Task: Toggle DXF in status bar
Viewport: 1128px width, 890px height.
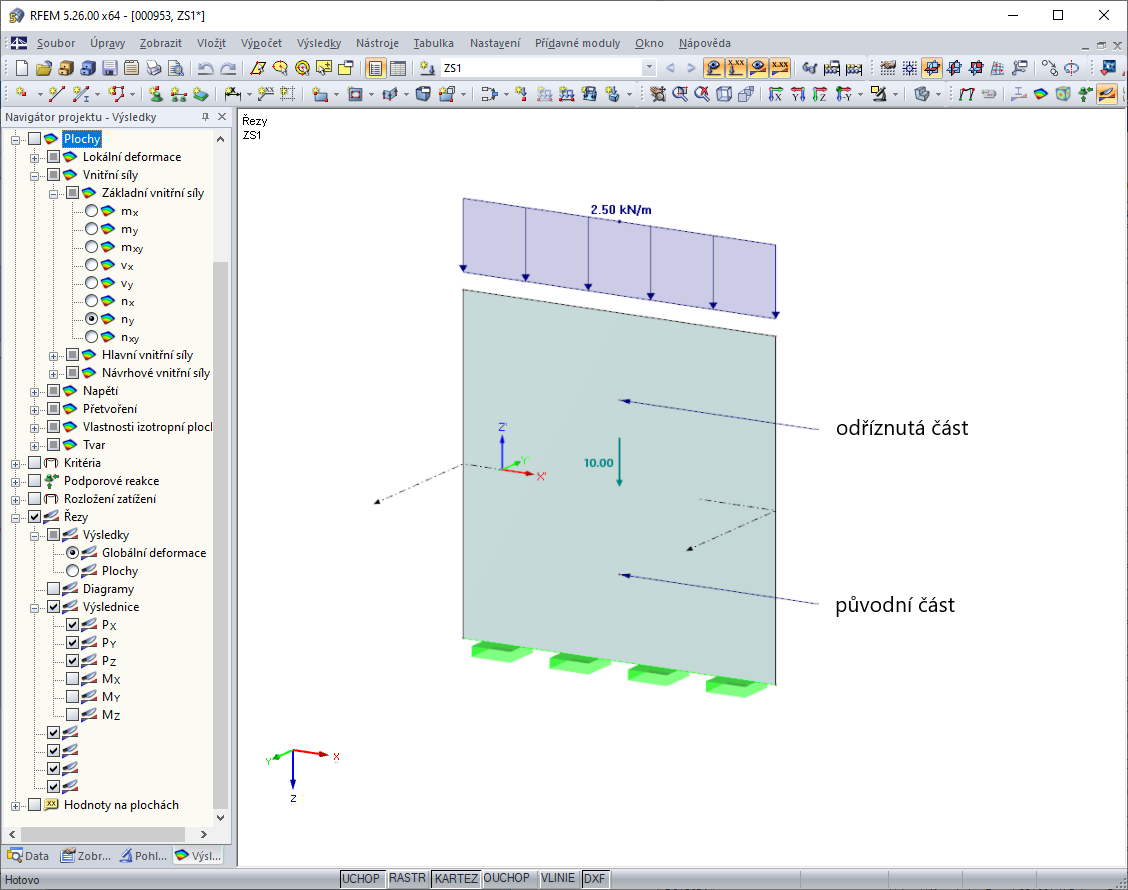Action: point(594,878)
